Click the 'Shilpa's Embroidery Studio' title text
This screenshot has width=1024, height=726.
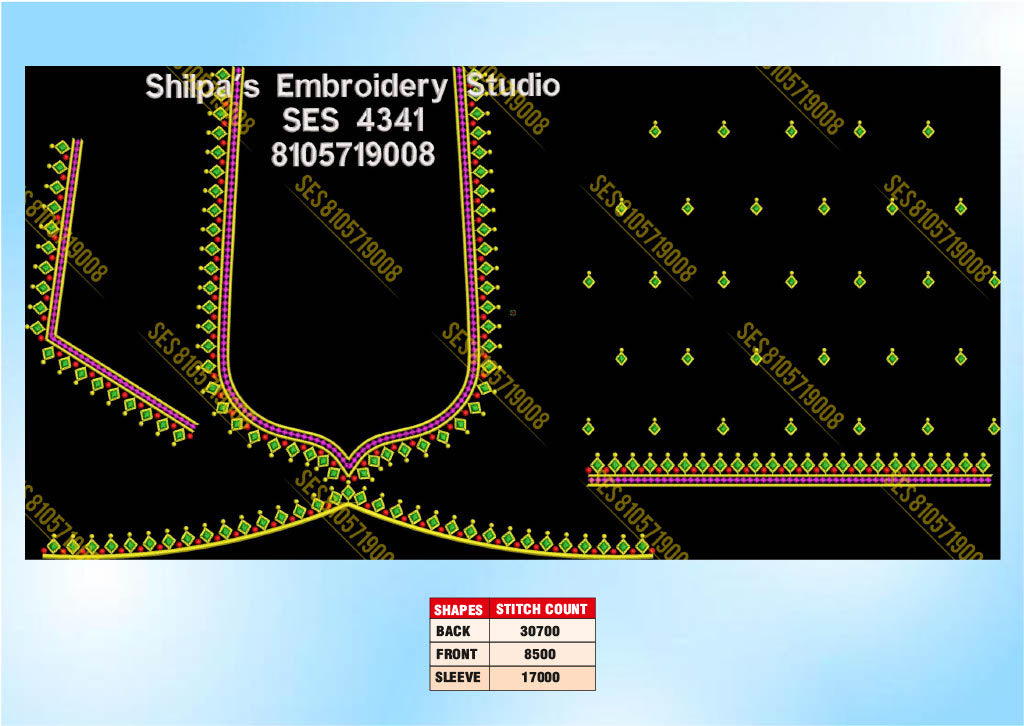(353, 86)
